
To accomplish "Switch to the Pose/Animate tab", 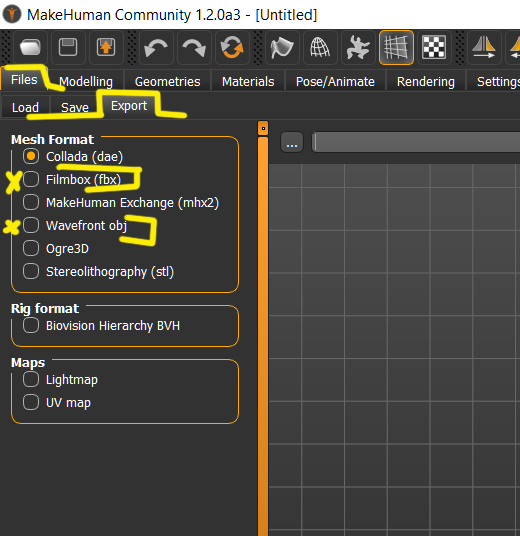I will pyautogui.click(x=335, y=81).
